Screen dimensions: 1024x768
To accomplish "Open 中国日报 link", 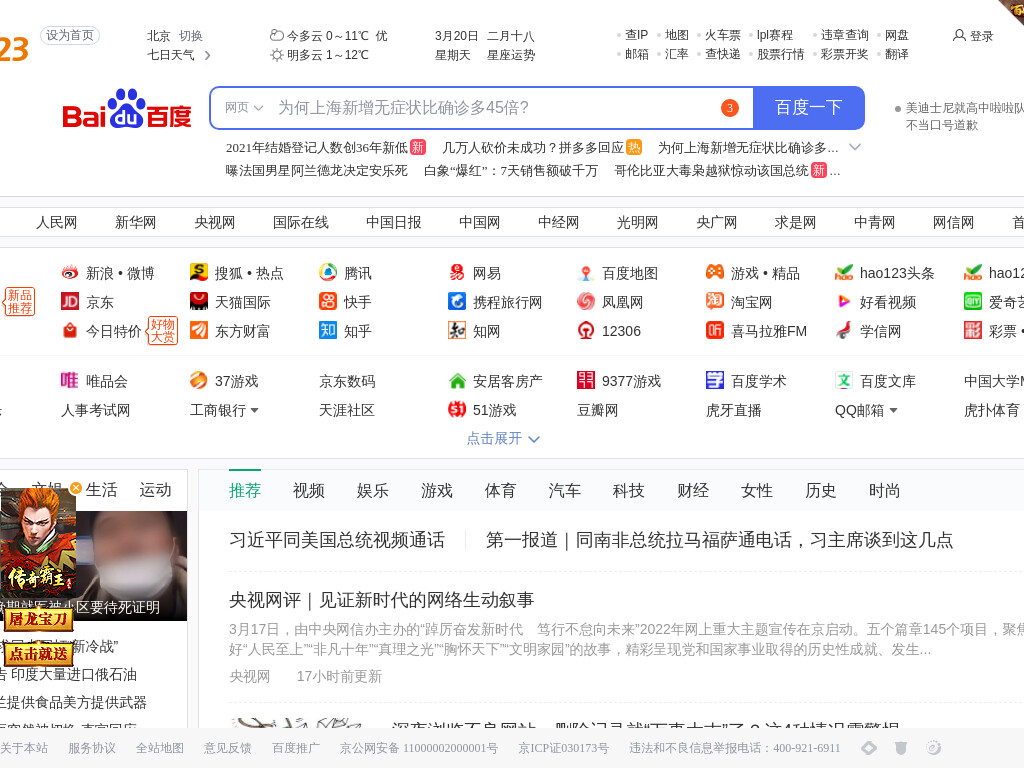I will click(394, 223).
